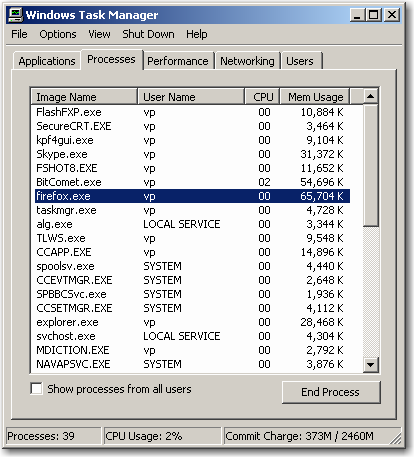The image size is (414, 457).
Task: Select the FlashFXP.exe process
Action: click(192, 112)
